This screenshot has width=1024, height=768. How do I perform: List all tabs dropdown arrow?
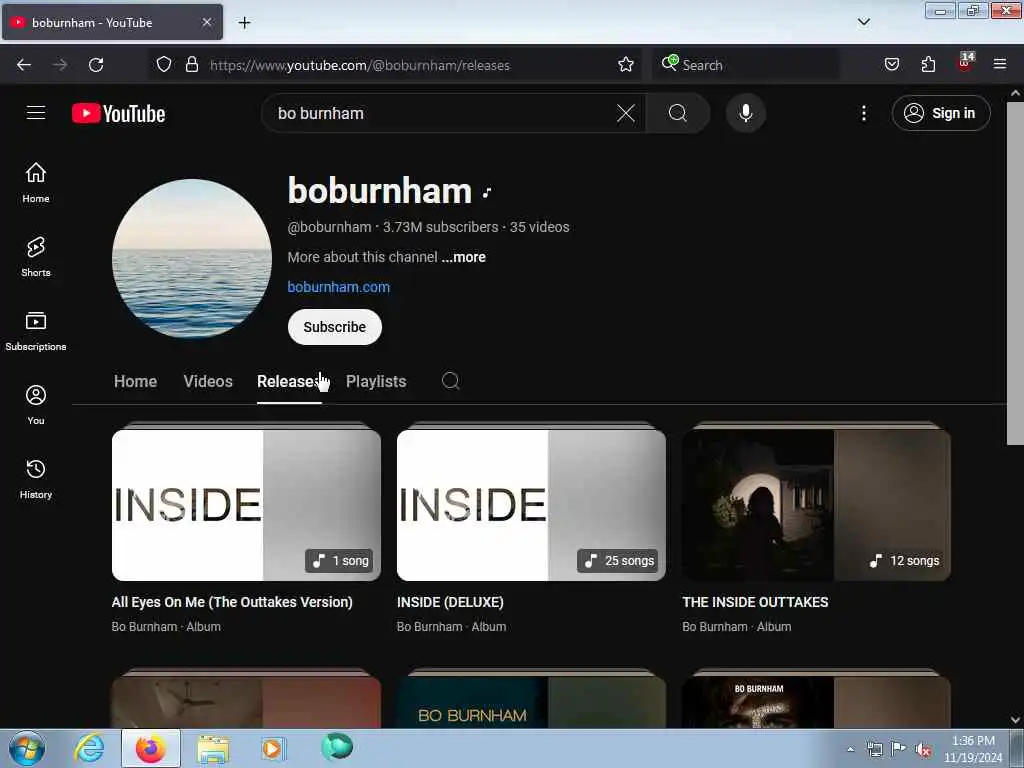[863, 22]
